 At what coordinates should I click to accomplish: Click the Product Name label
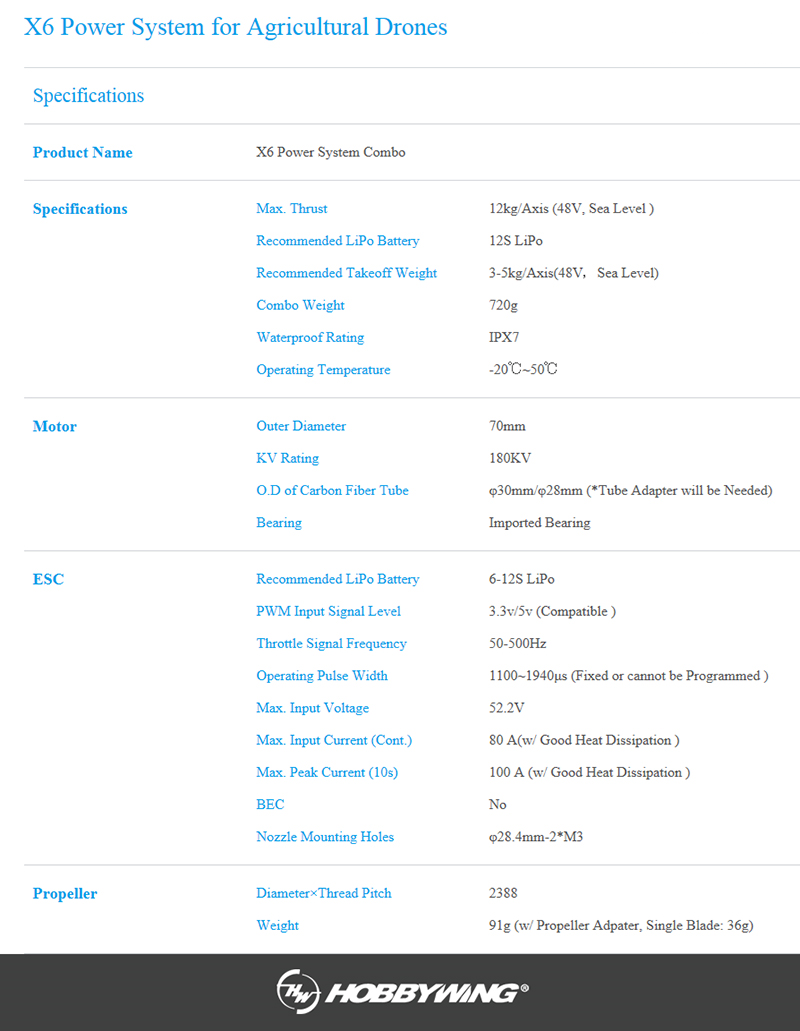83,153
